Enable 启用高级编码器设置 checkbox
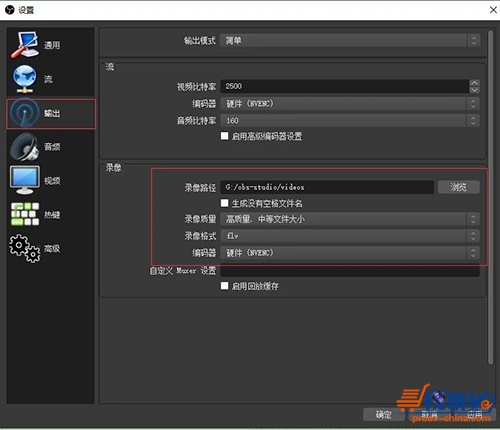This screenshot has height=430, width=500. tap(225, 136)
